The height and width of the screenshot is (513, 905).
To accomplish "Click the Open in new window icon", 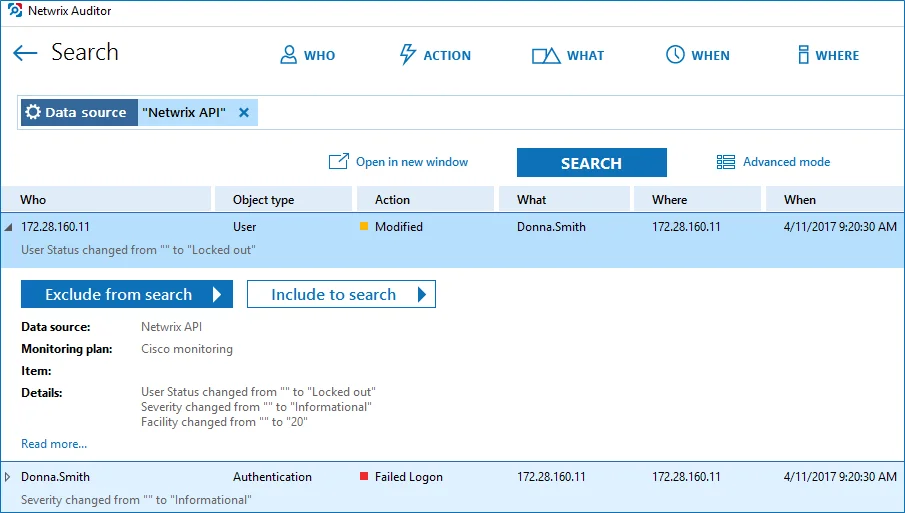I will (338, 162).
